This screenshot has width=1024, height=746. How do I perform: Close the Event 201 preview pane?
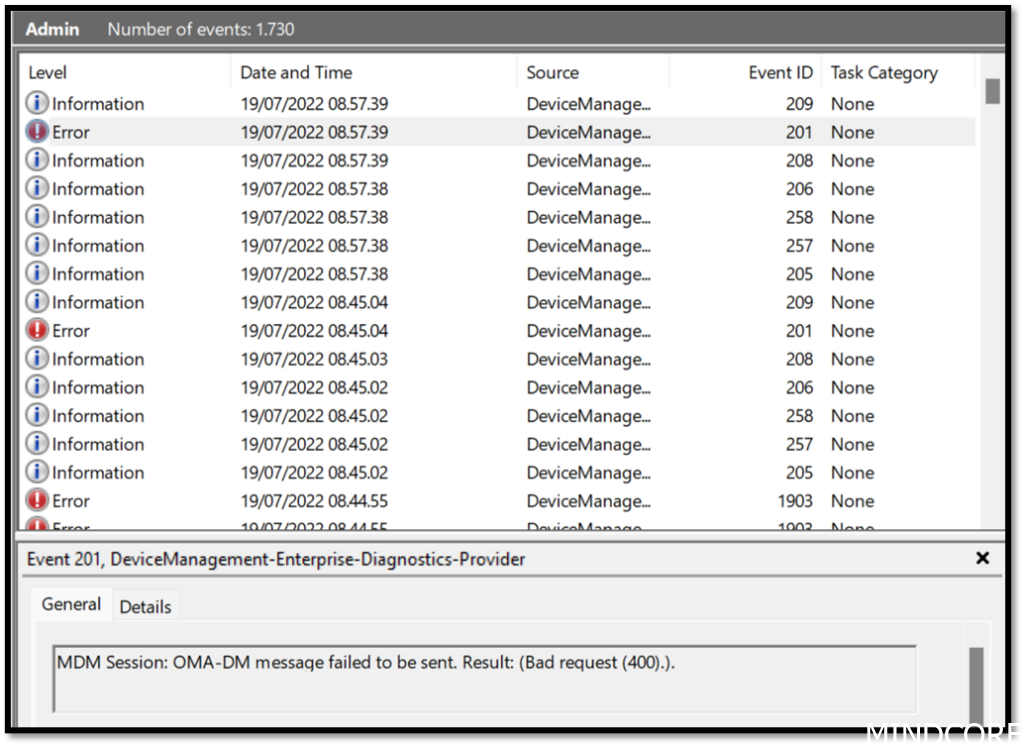[982, 559]
